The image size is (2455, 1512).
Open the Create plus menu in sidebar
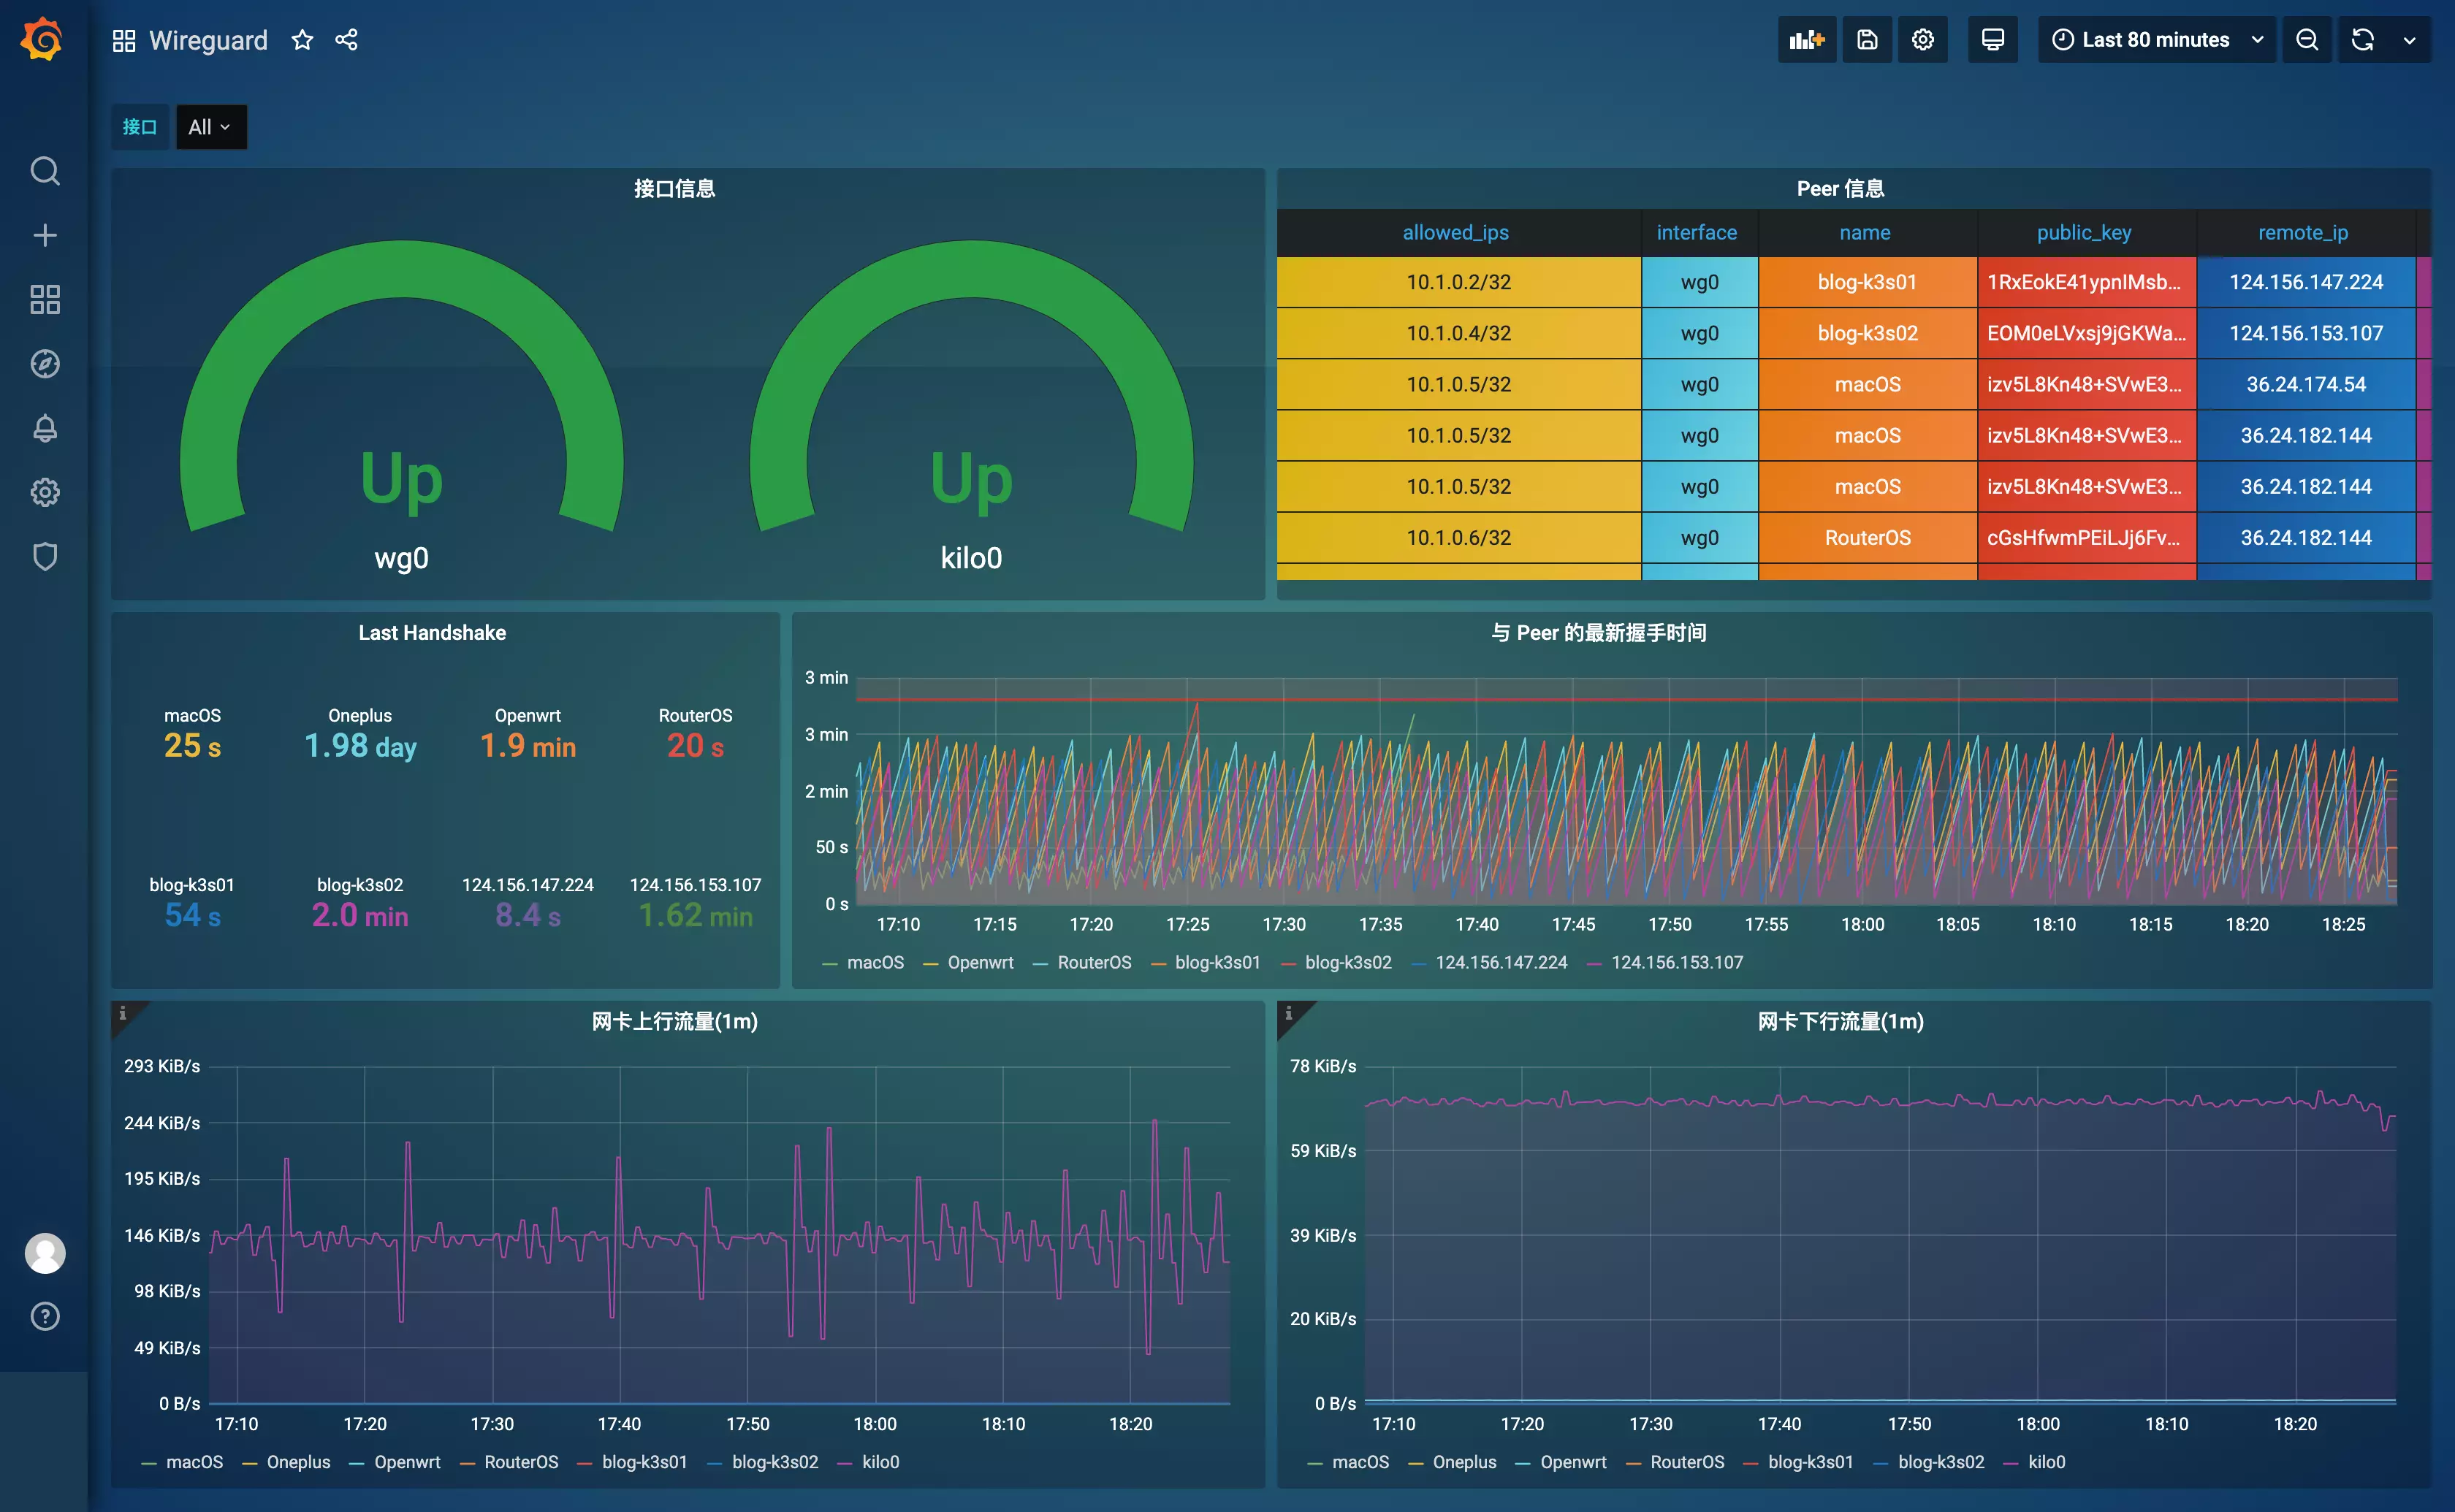click(x=45, y=235)
